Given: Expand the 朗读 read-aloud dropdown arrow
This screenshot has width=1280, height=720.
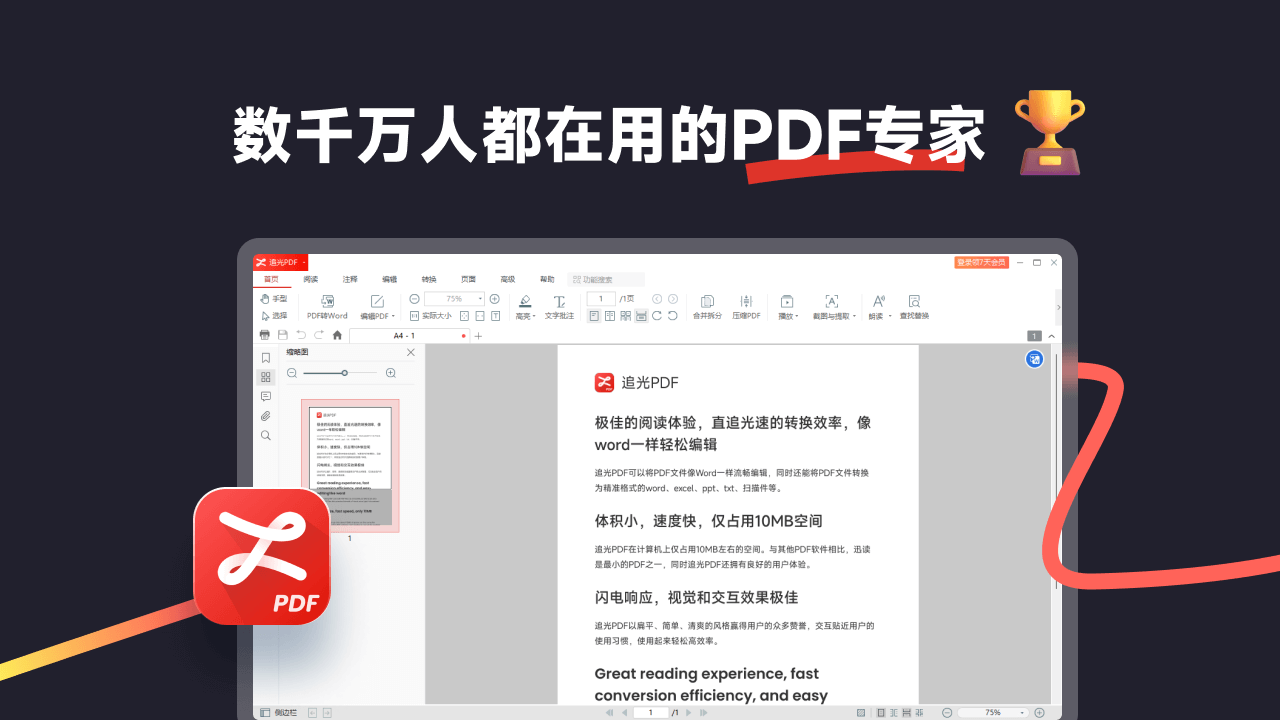Looking at the screenshot, I should [890, 316].
